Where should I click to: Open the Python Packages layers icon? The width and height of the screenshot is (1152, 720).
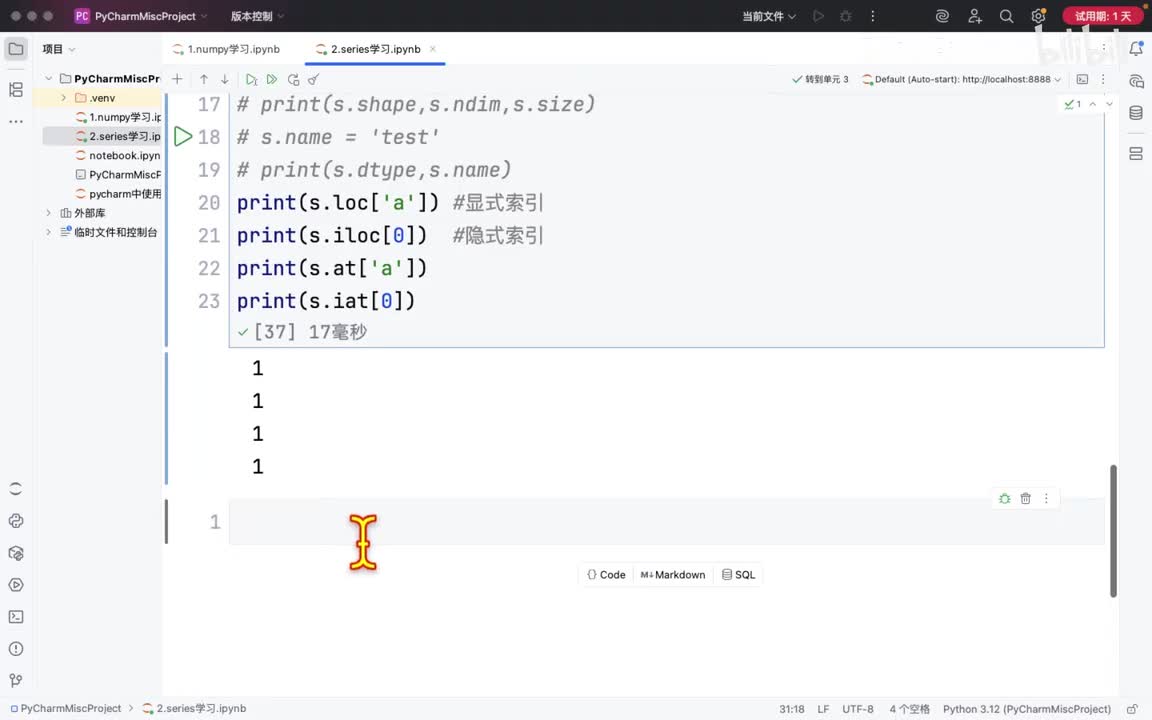[15, 553]
